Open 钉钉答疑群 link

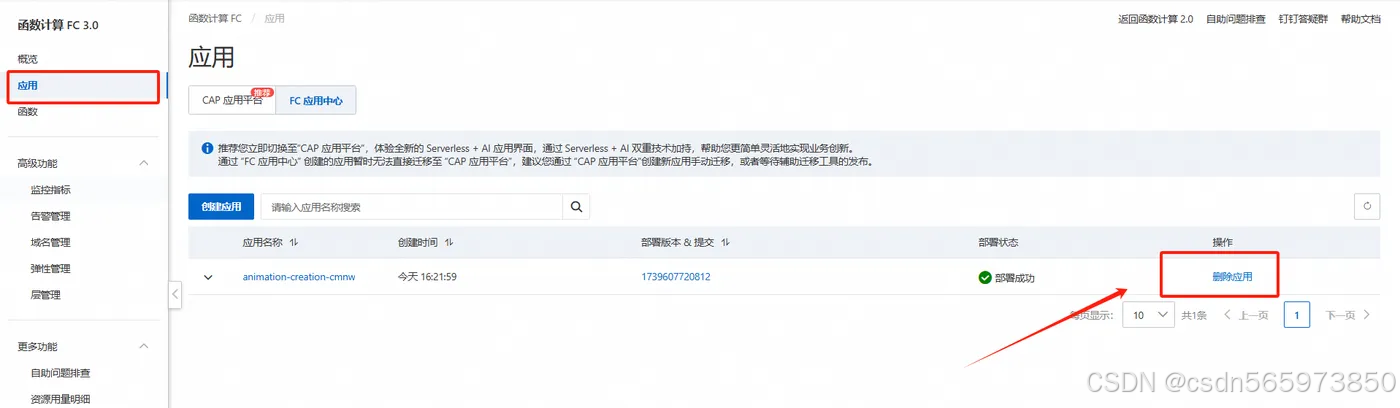(1302, 19)
